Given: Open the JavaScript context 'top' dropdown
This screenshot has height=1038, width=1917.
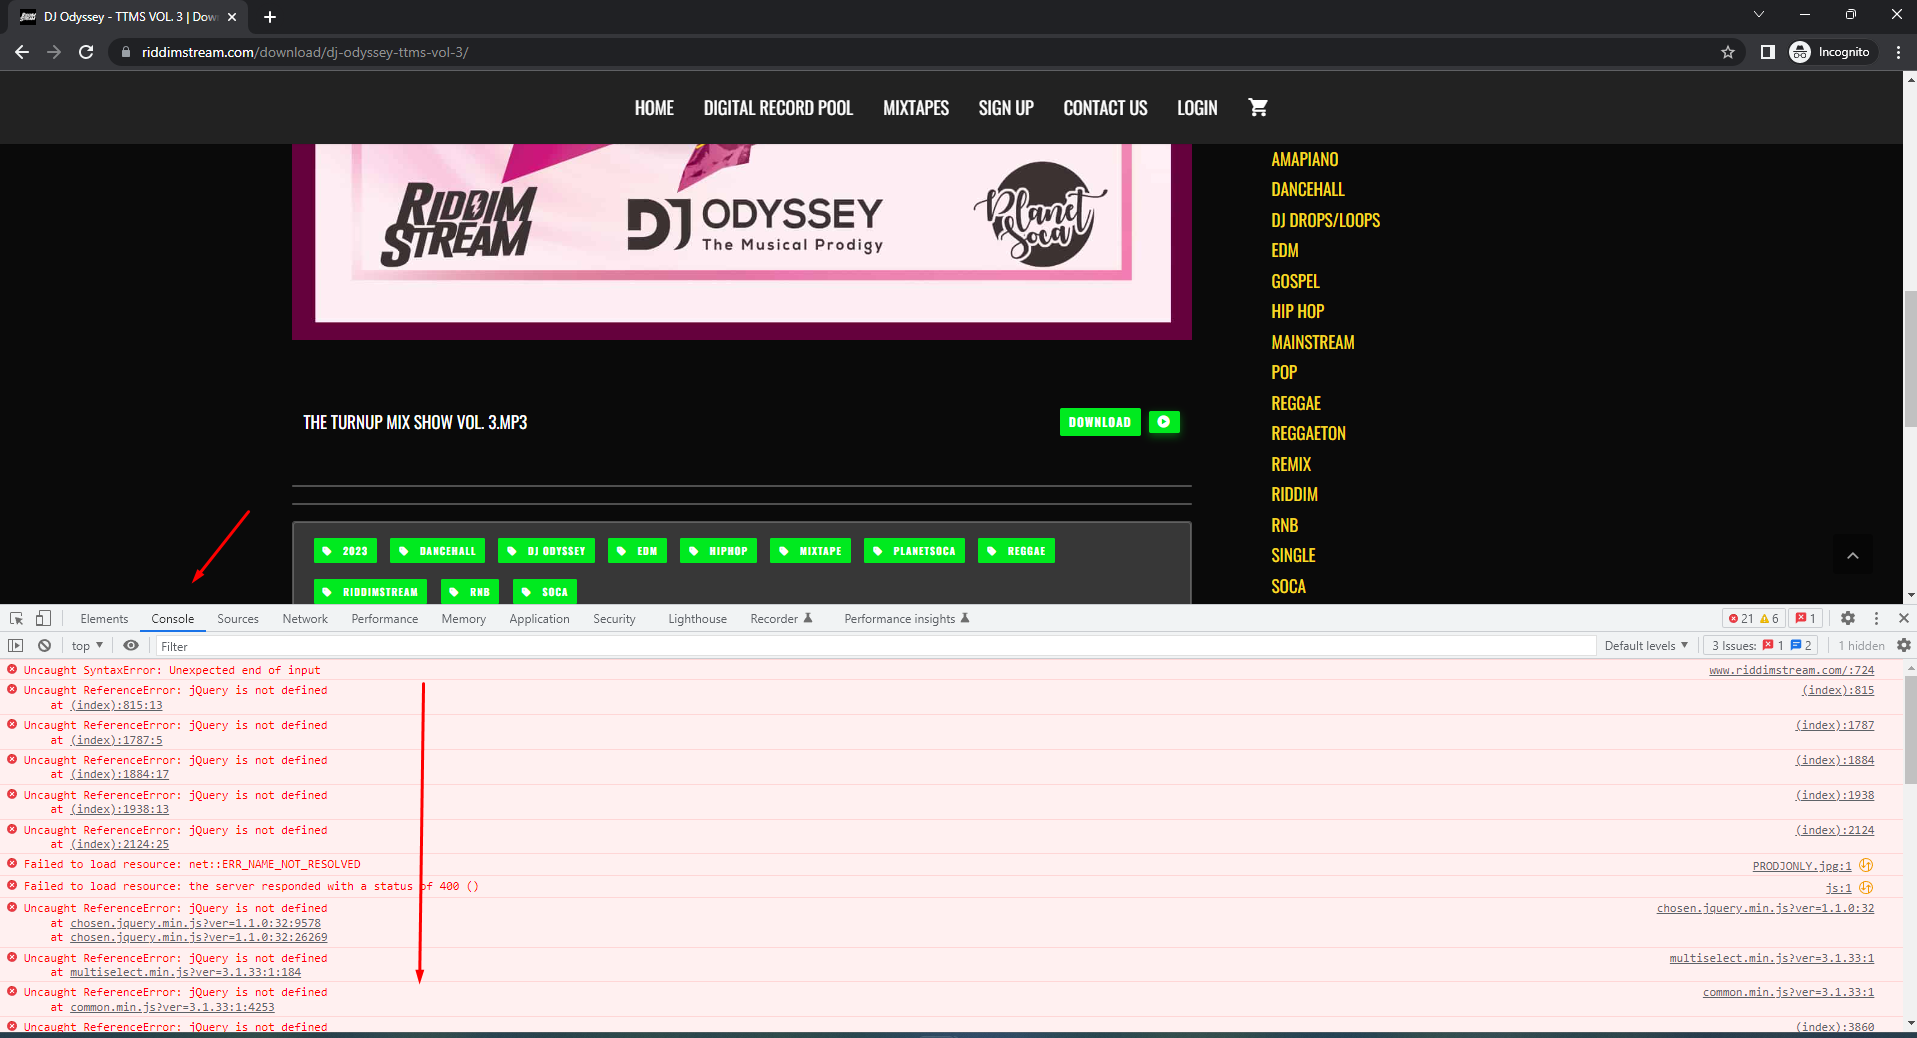Looking at the screenshot, I should 87,646.
